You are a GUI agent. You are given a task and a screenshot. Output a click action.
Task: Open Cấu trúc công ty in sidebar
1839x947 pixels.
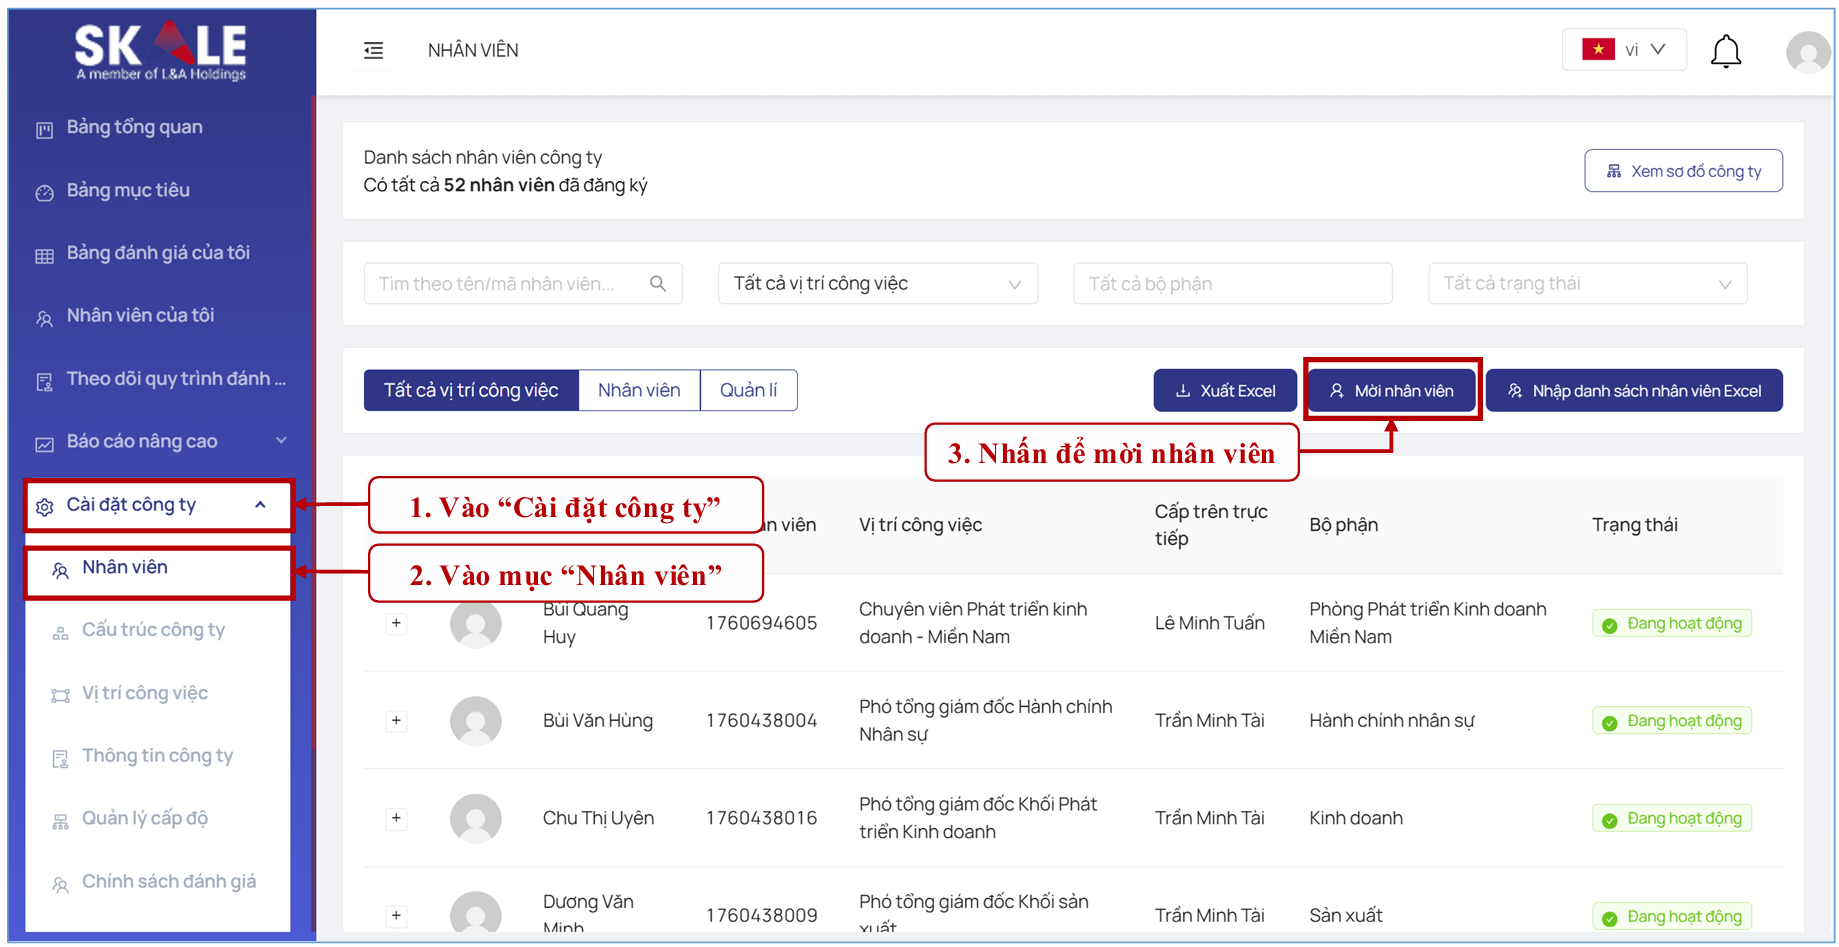[153, 630]
